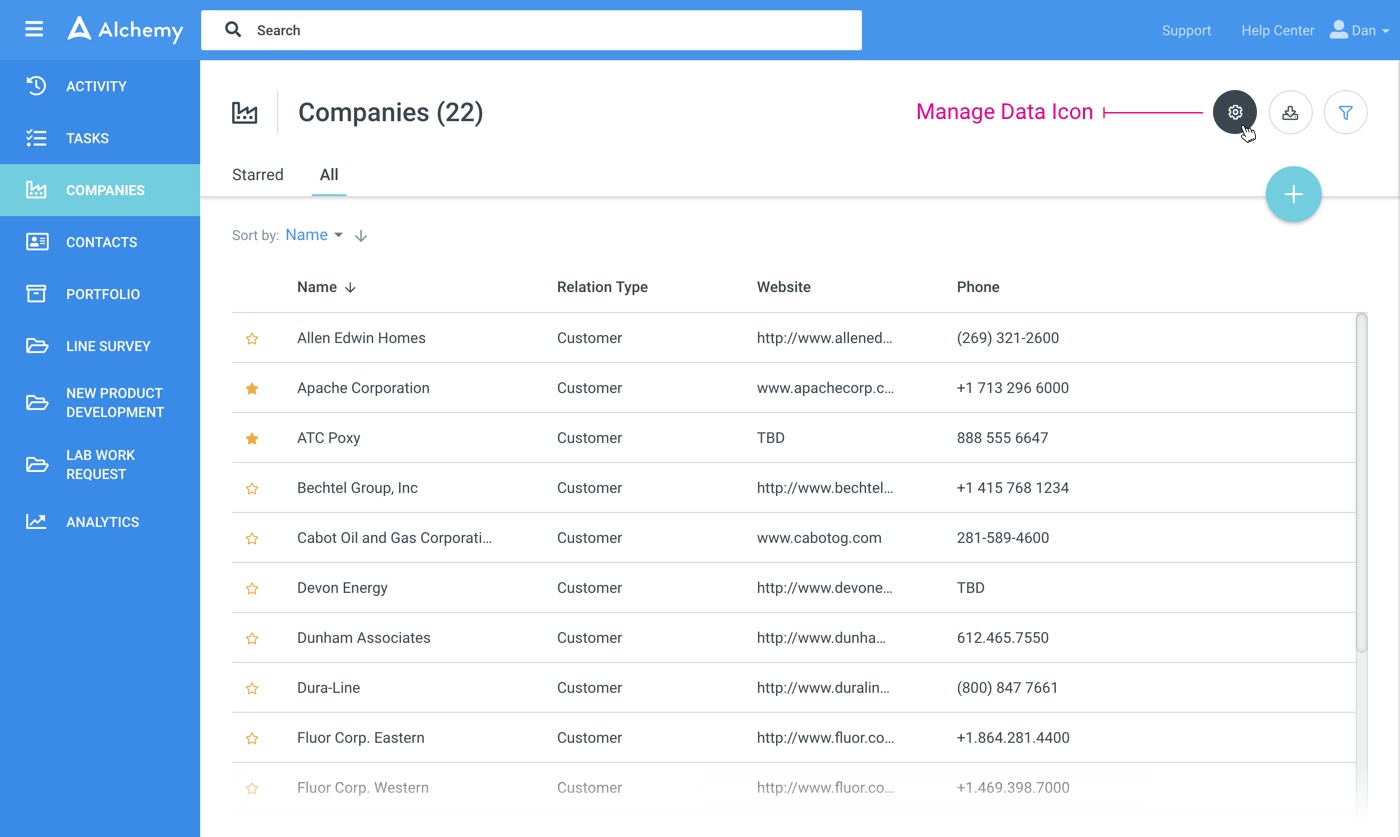The width and height of the screenshot is (1400, 837).
Task: Go to Portfolio in the sidebar
Action: (x=100, y=294)
